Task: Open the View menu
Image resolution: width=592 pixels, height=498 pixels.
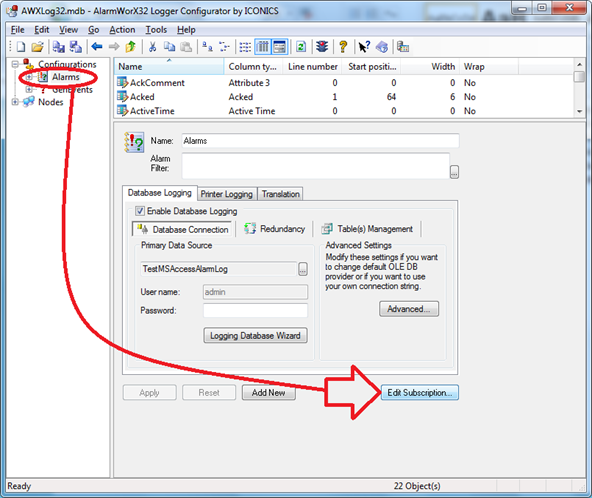Action: pyautogui.click(x=68, y=30)
